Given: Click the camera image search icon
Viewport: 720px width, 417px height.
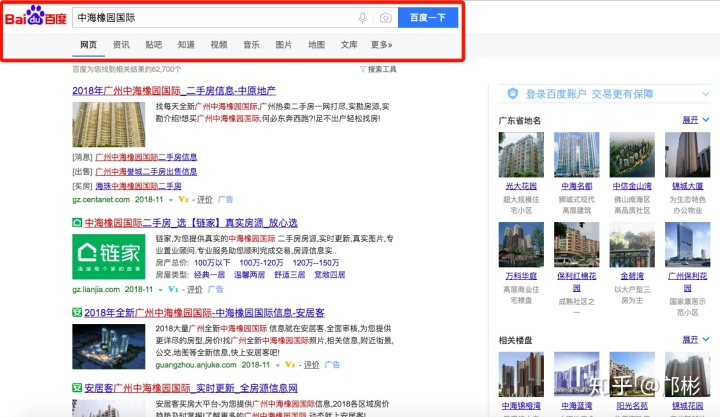Looking at the screenshot, I should tap(386, 18).
